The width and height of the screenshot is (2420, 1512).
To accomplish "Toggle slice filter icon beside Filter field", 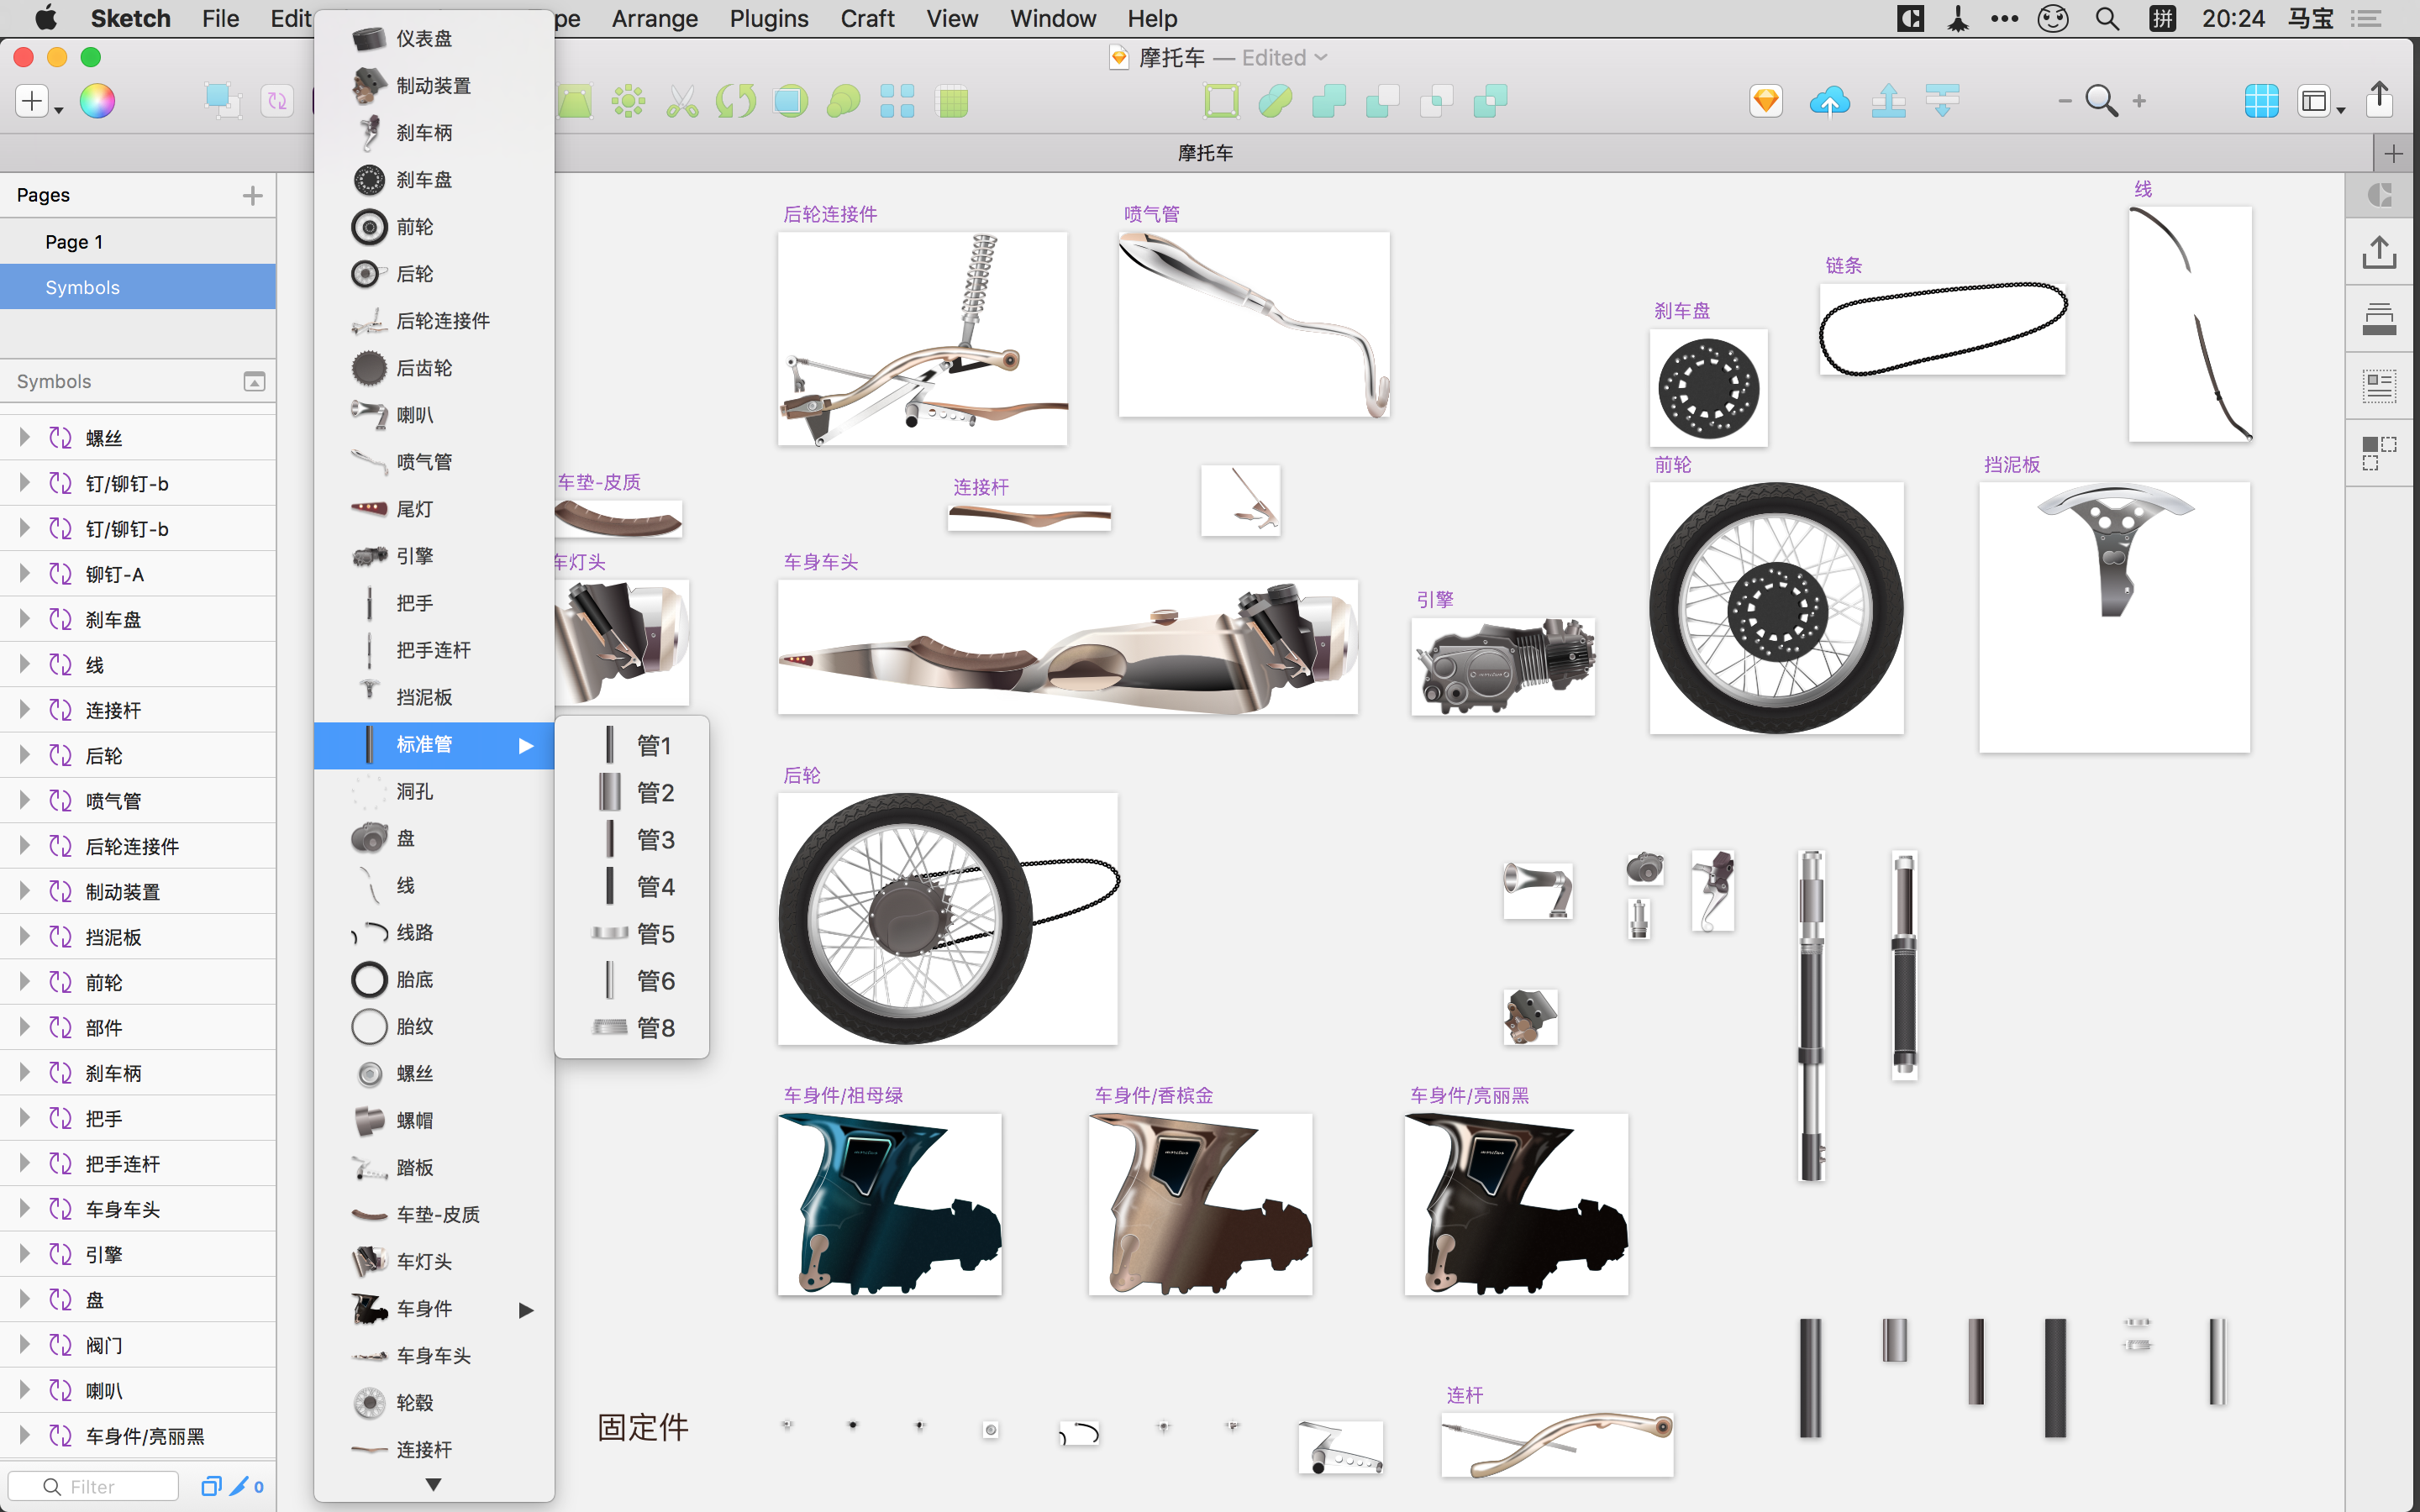I will click(x=238, y=1486).
